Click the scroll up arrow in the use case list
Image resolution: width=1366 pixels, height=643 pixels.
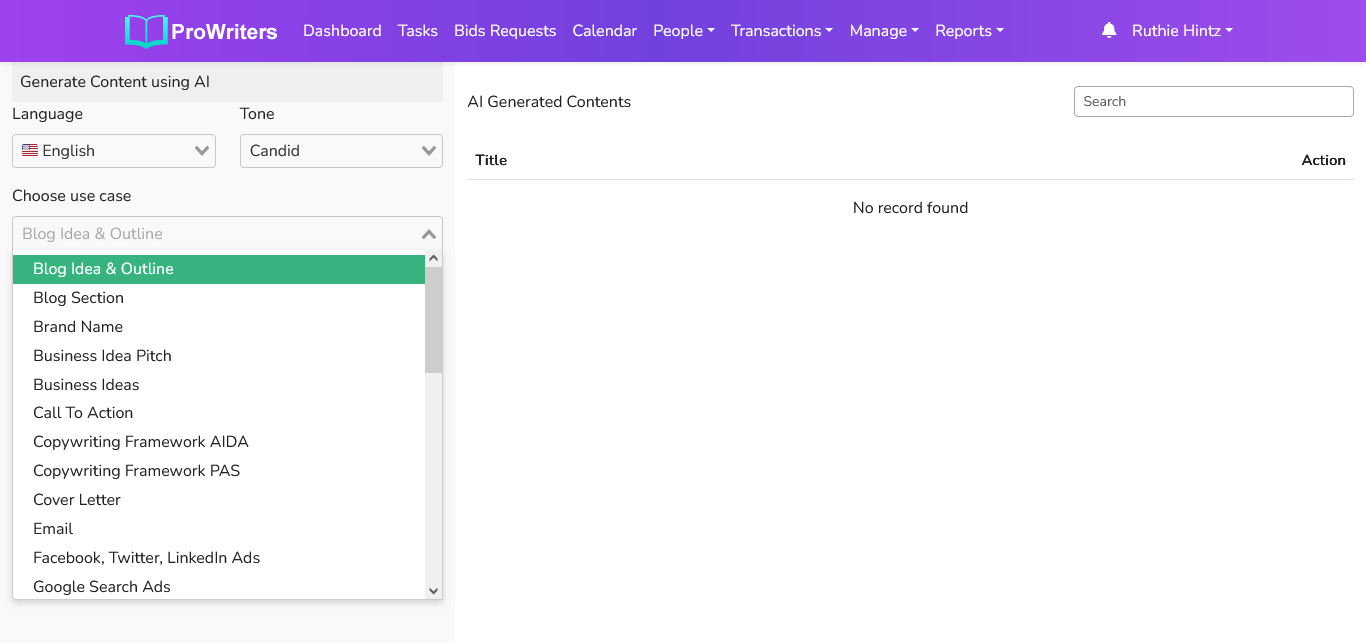coord(434,258)
